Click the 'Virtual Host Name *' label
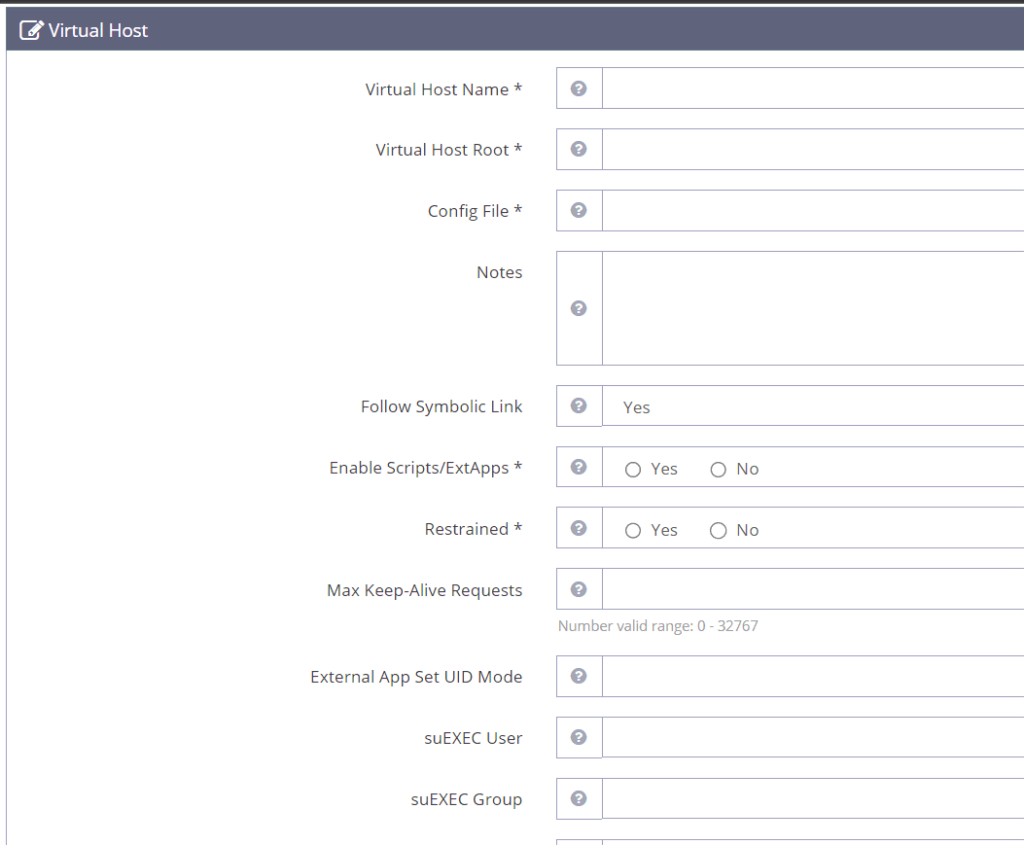 tap(443, 89)
